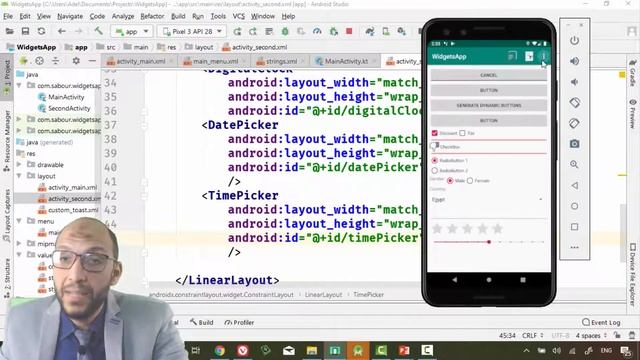Click the Save All toolbar icon
640x360 pixels.
[25, 31]
